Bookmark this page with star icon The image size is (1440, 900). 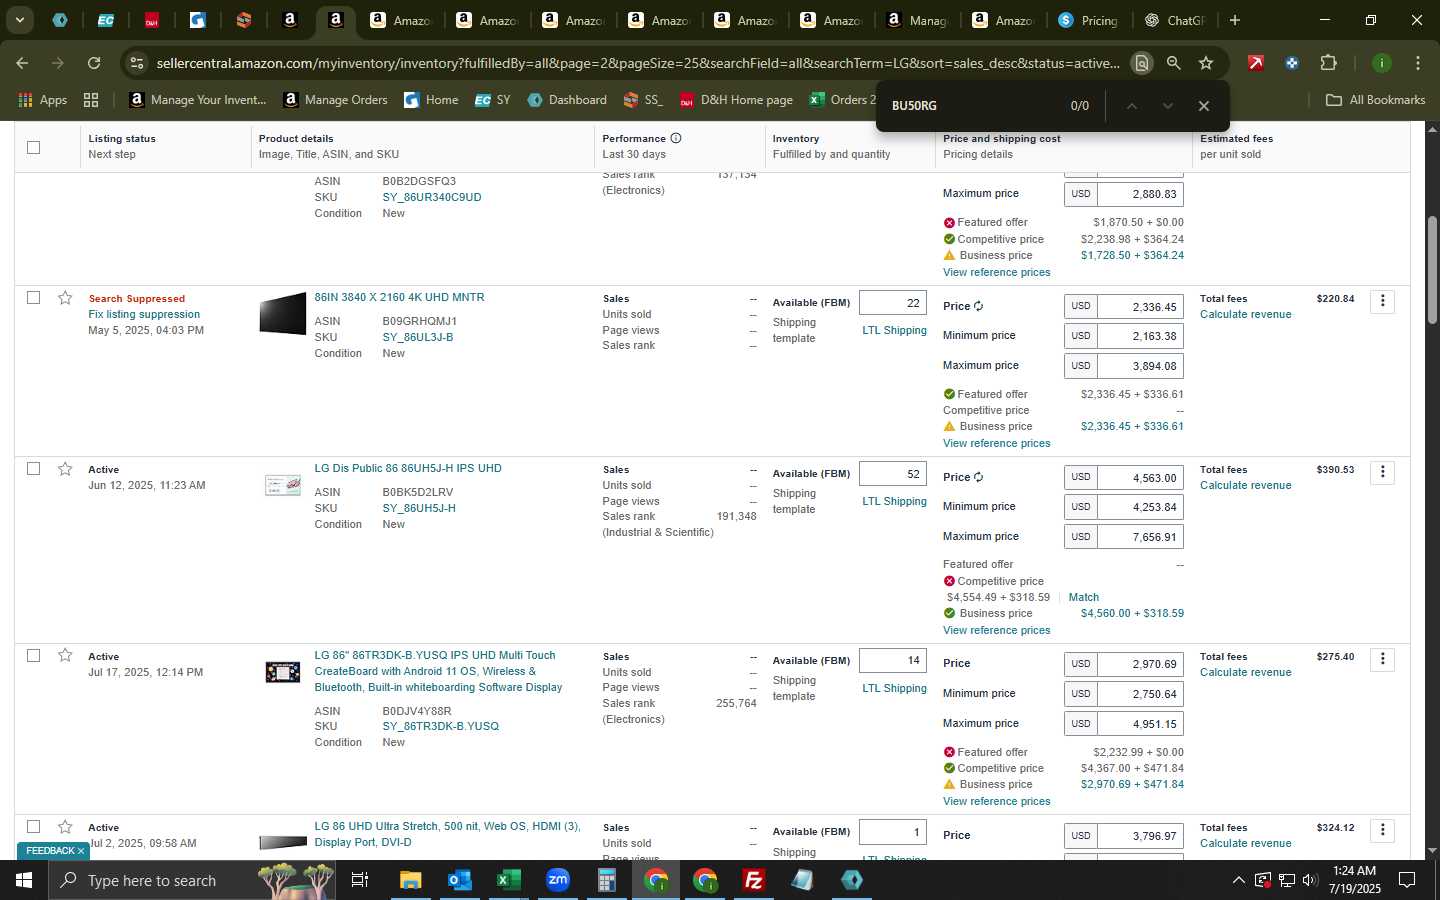coord(1206,63)
